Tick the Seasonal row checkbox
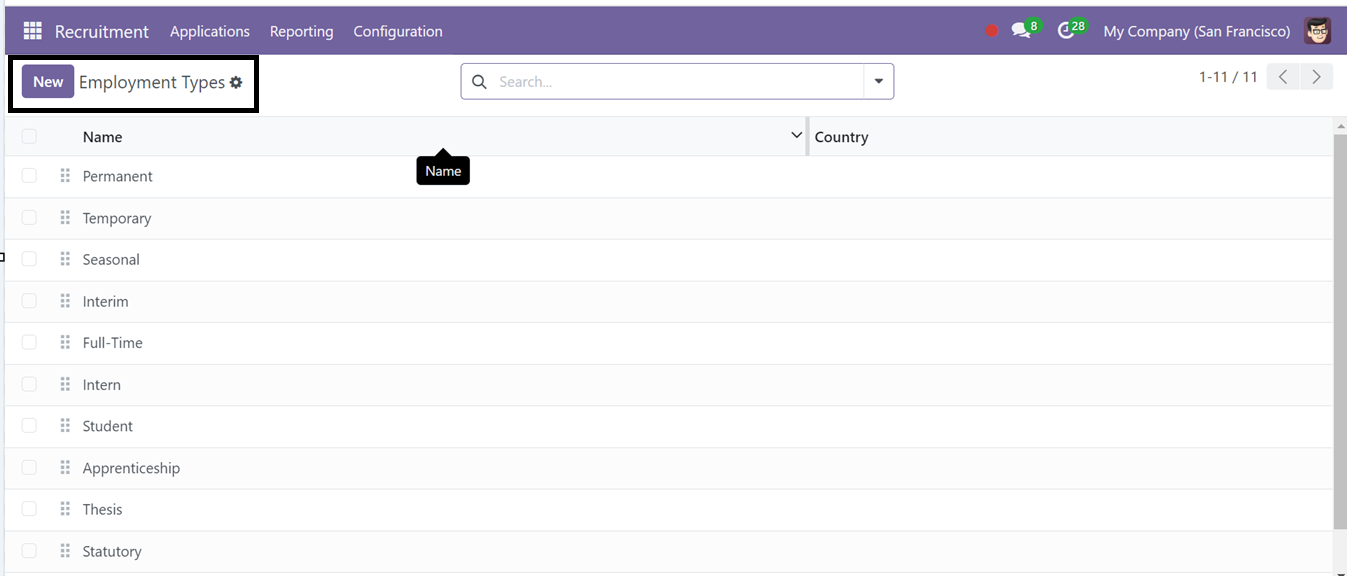The width and height of the screenshot is (1347, 576). click(x=29, y=259)
